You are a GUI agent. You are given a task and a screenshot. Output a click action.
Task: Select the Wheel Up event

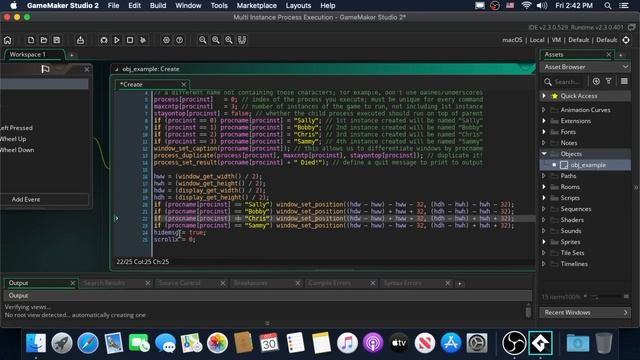coord(13,139)
